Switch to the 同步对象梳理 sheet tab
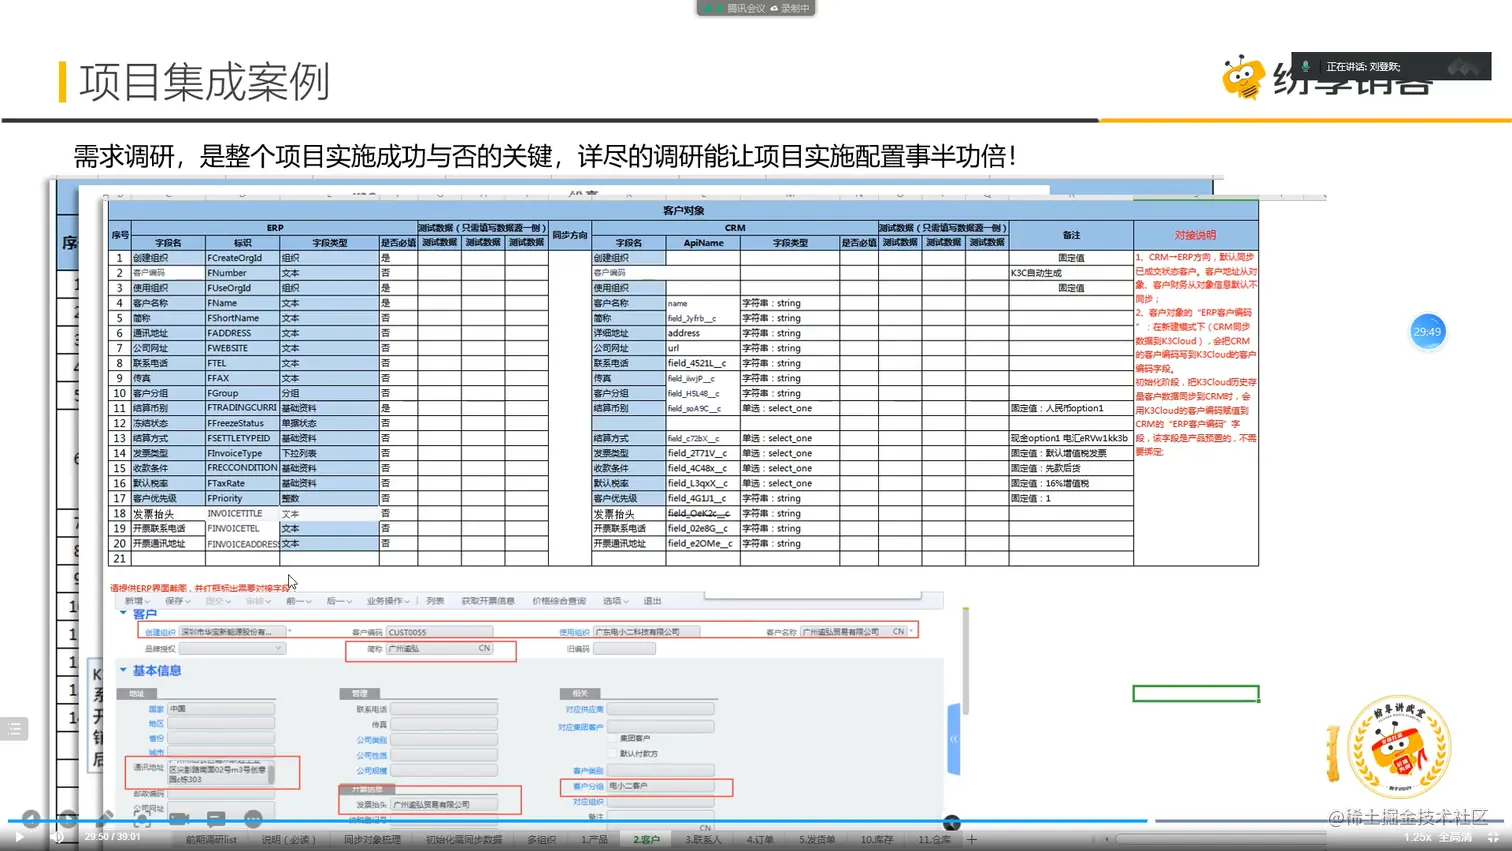The width and height of the screenshot is (1512, 851). click(372, 839)
